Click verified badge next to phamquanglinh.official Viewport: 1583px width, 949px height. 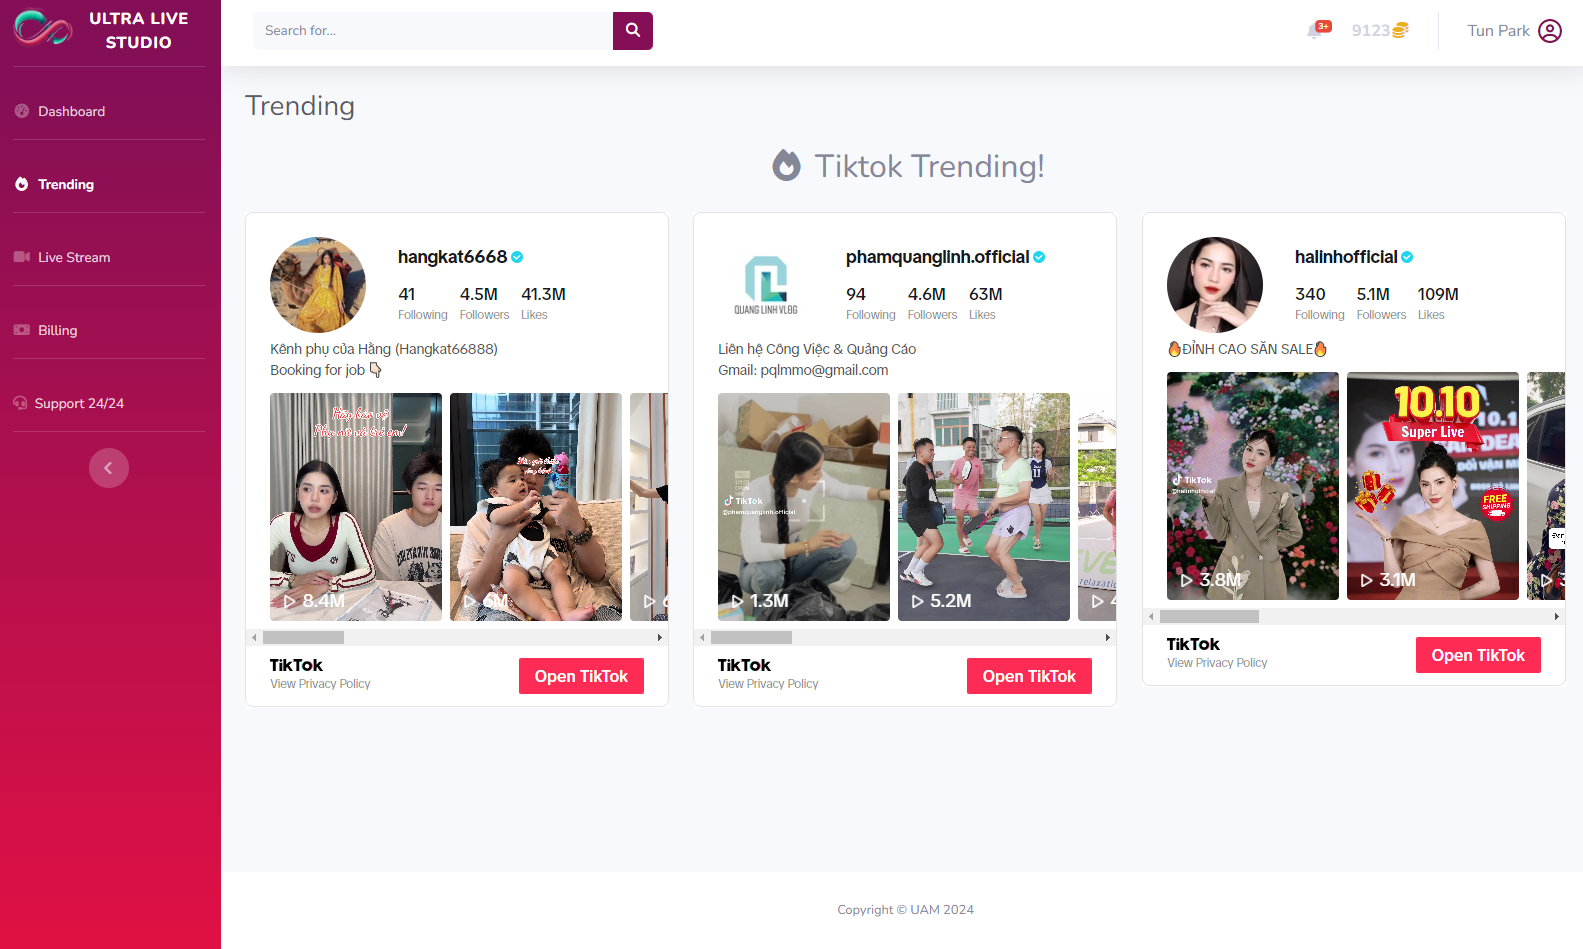point(1039,257)
